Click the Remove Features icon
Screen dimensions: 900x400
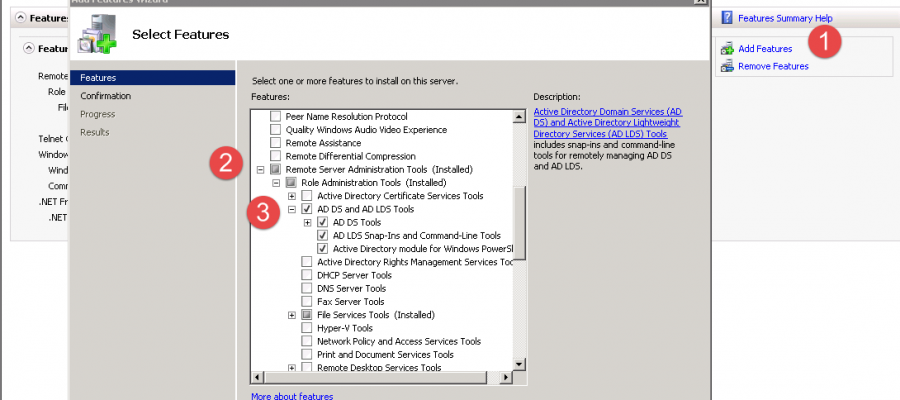click(x=727, y=66)
